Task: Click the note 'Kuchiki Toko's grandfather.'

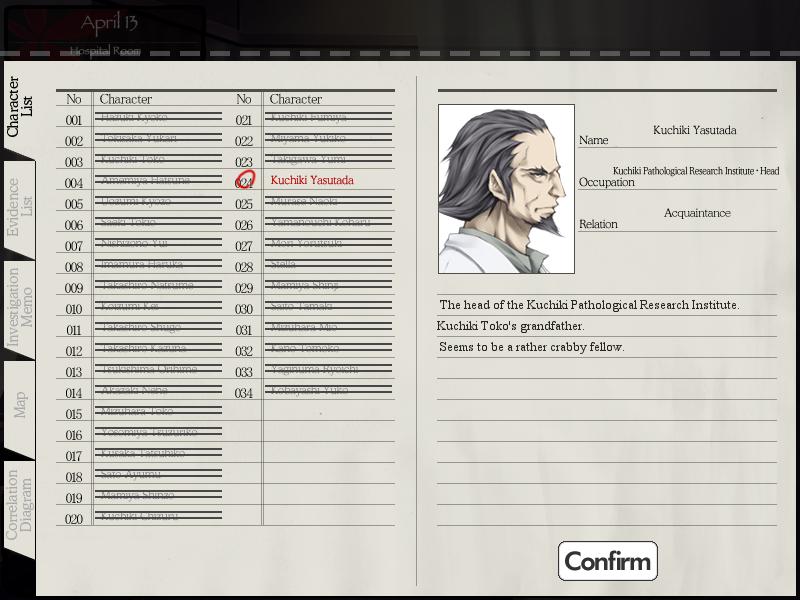Action: (x=510, y=326)
